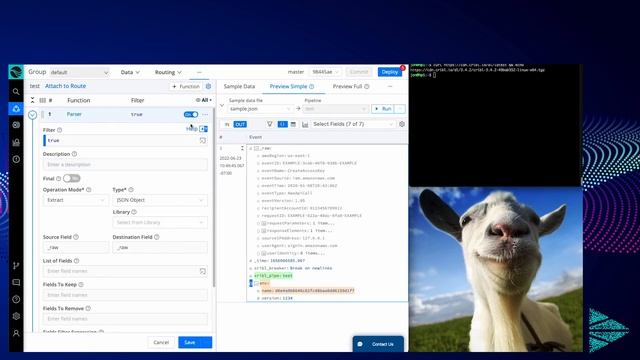Open the Library select dropdown

(x=160, y=222)
